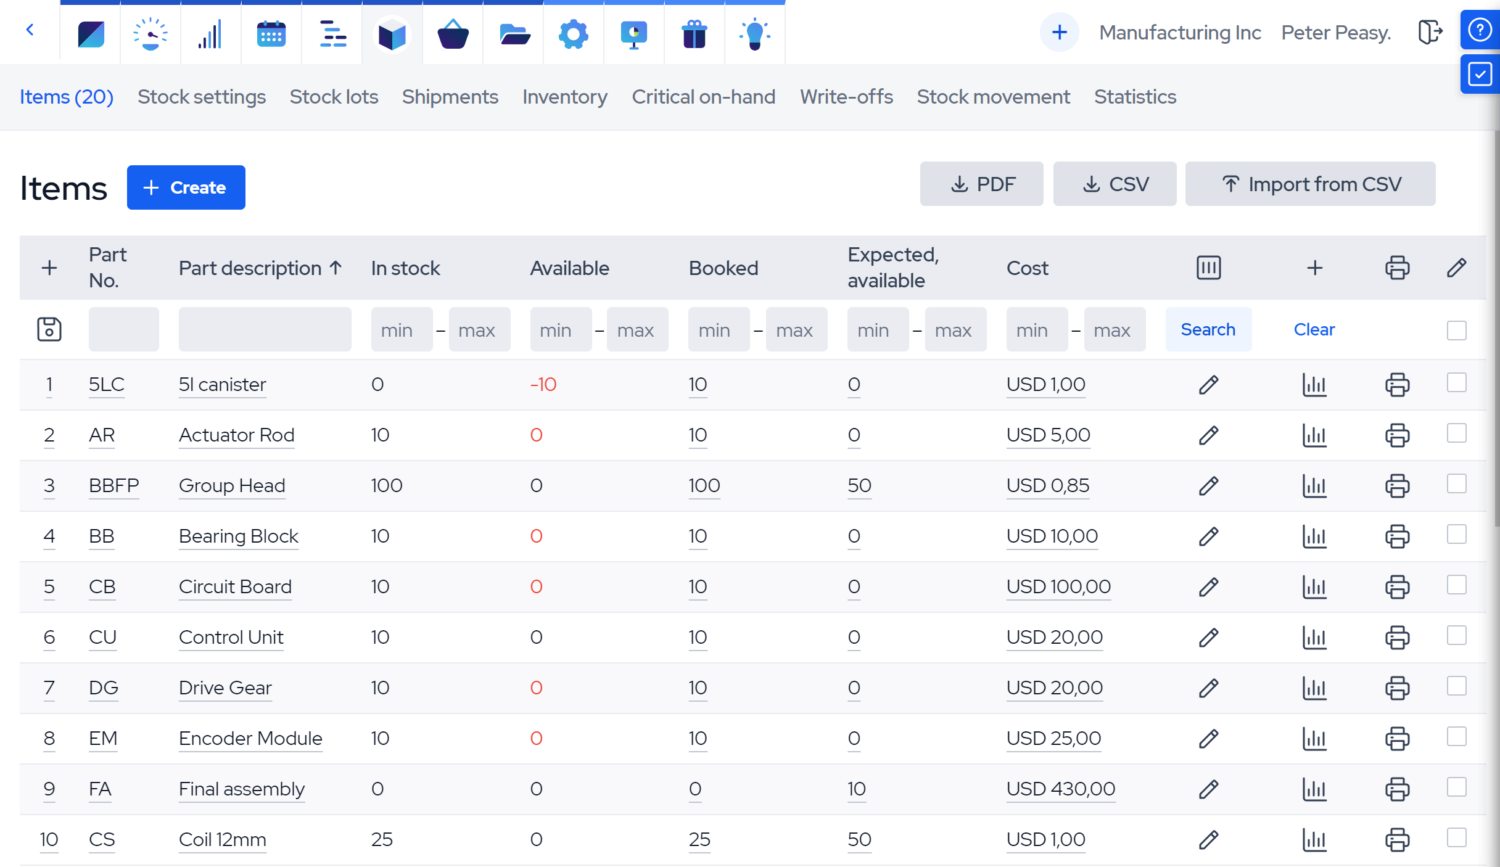Save the filter with the floppy disk icon

click(48, 329)
